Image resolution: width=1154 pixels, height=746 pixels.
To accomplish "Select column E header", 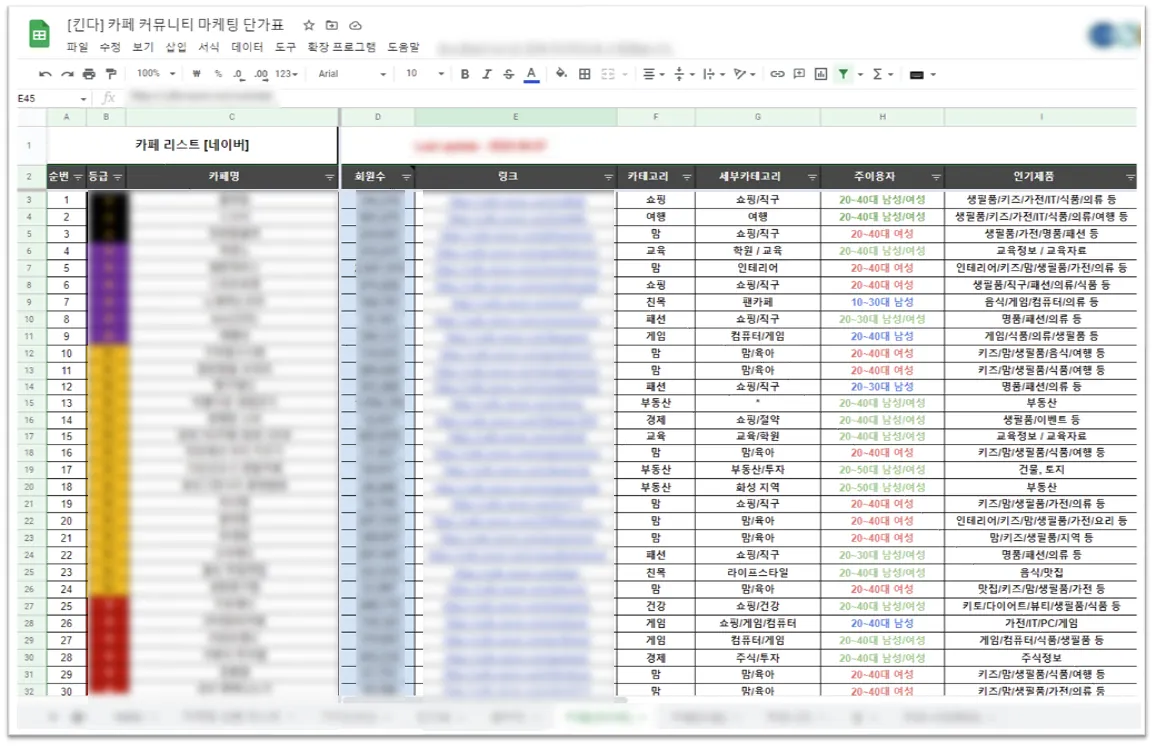I will pyautogui.click(x=515, y=117).
